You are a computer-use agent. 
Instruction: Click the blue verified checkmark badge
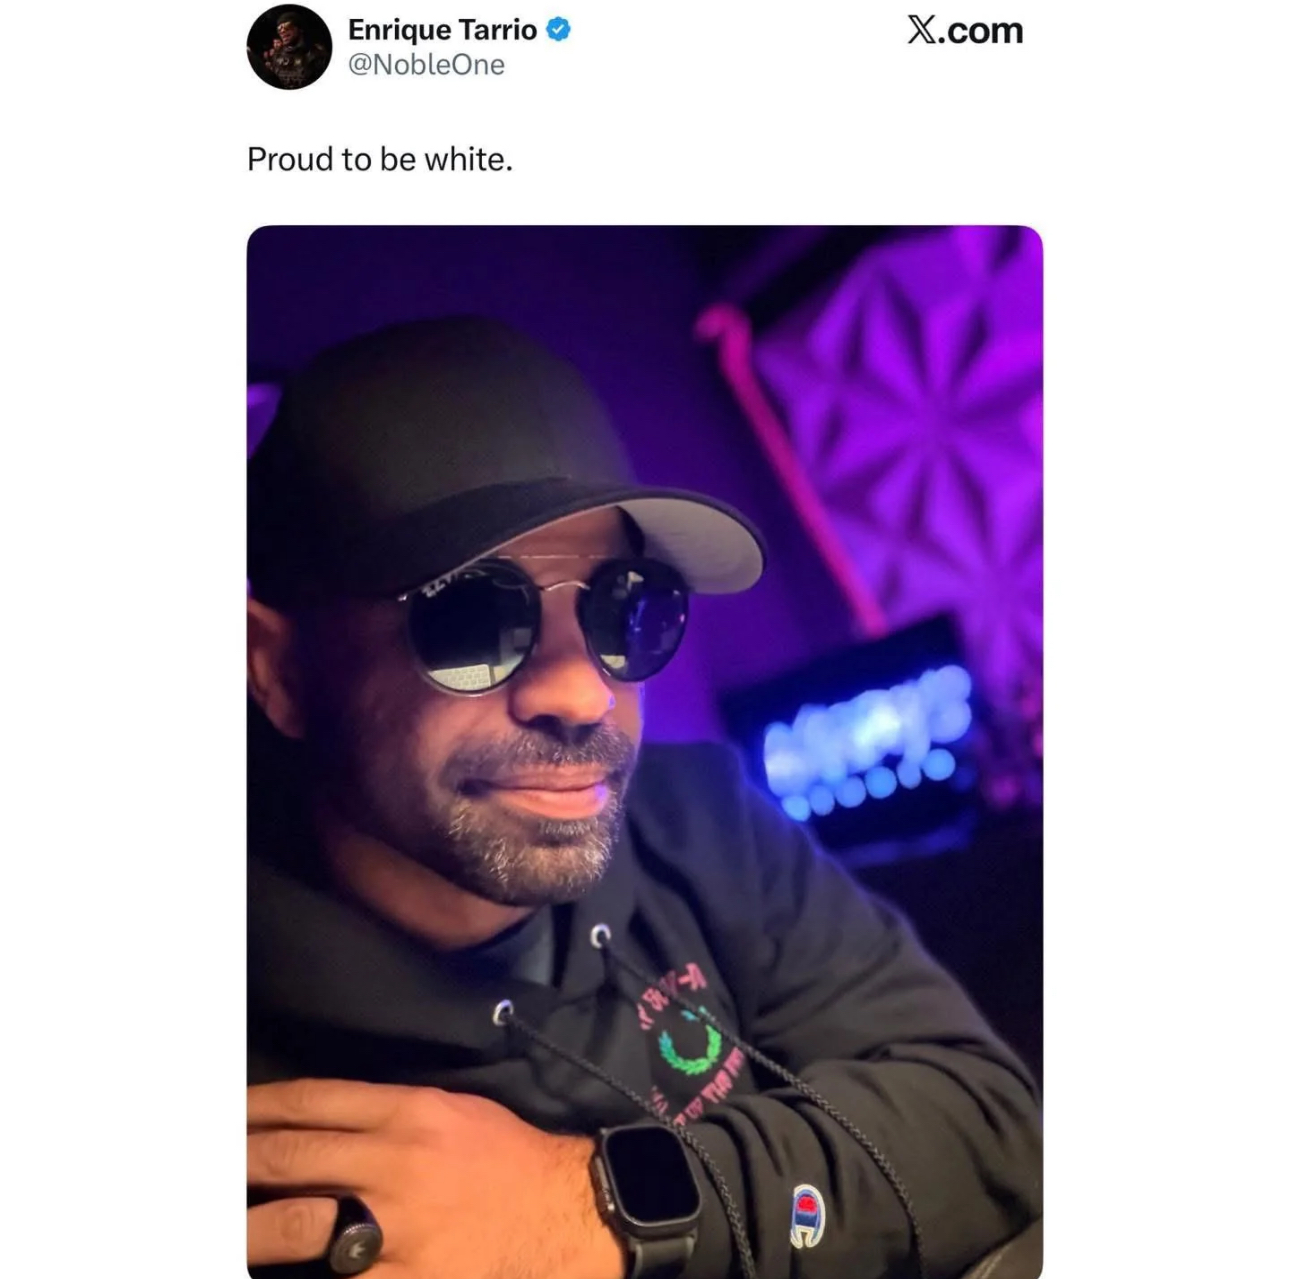tap(559, 30)
